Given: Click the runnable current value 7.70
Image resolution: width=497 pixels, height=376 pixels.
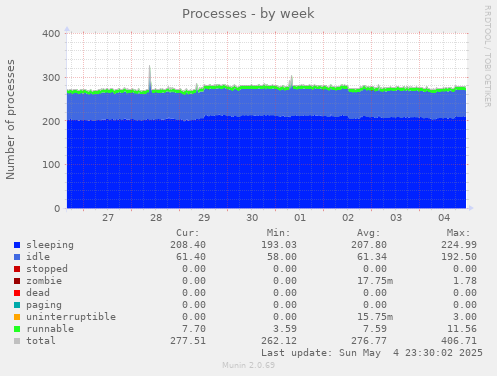Looking at the screenshot, I should (x=194, y=329).
